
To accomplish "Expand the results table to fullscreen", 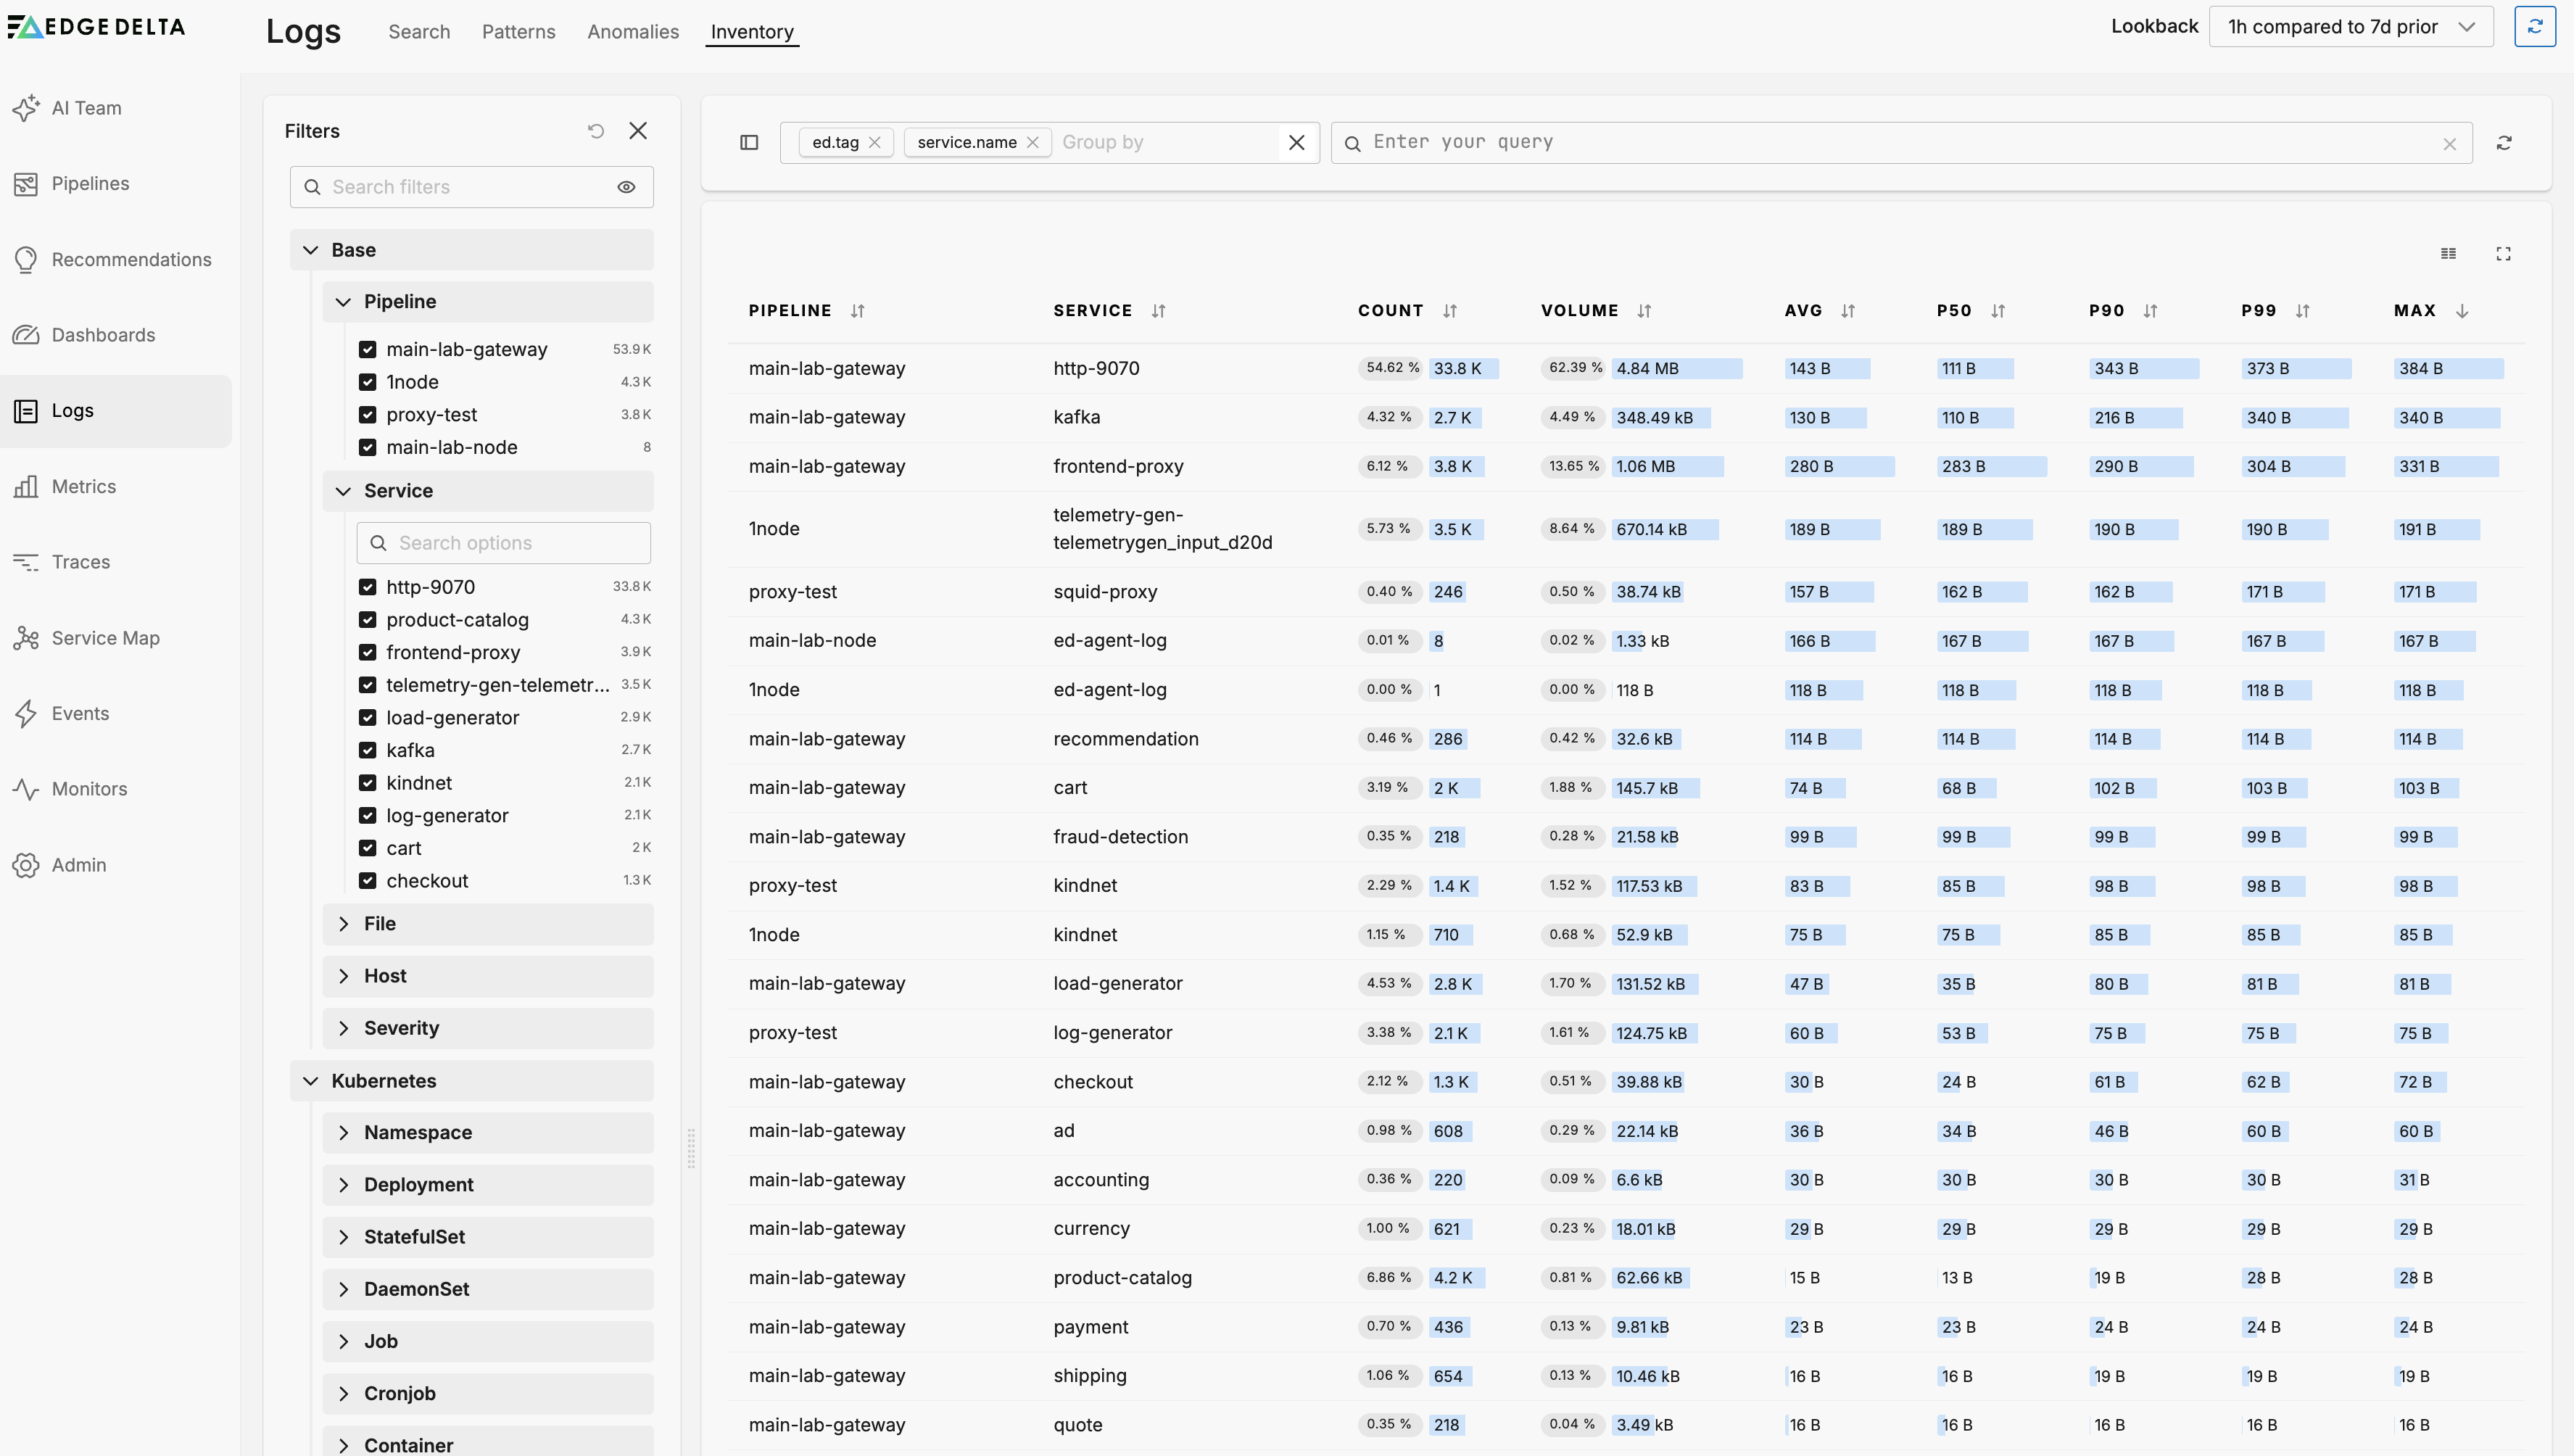I will click(x=2503, y=253).
